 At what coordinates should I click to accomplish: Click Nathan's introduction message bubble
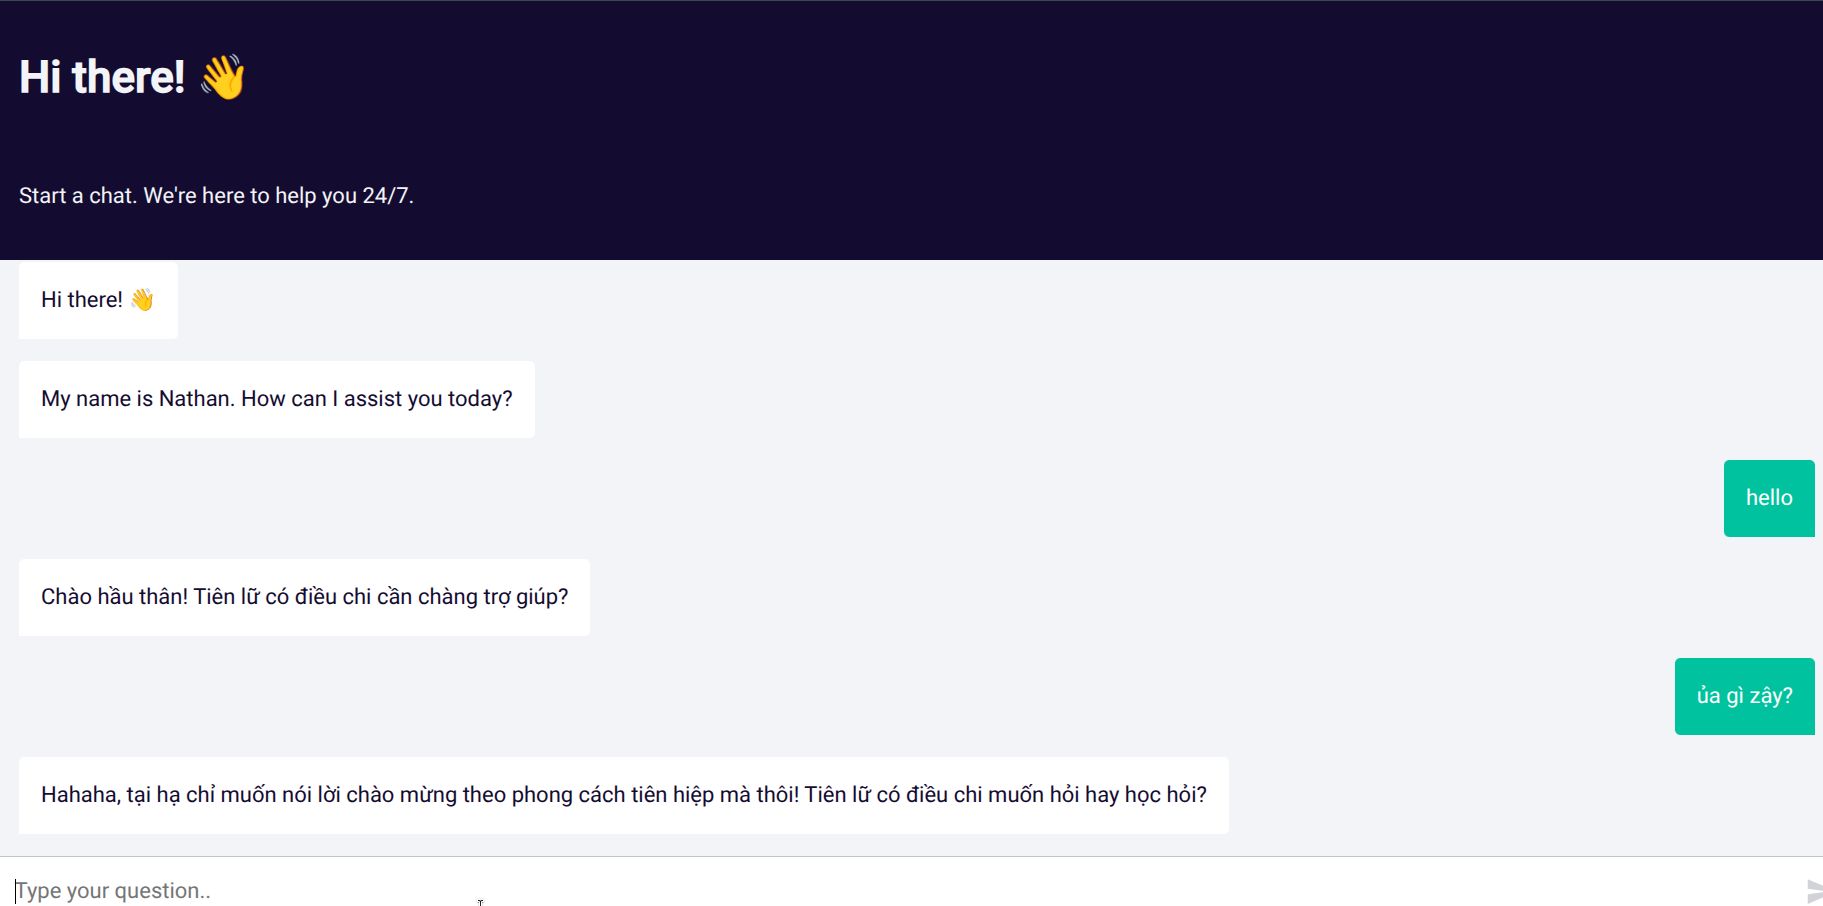click(x=276, y=398)
